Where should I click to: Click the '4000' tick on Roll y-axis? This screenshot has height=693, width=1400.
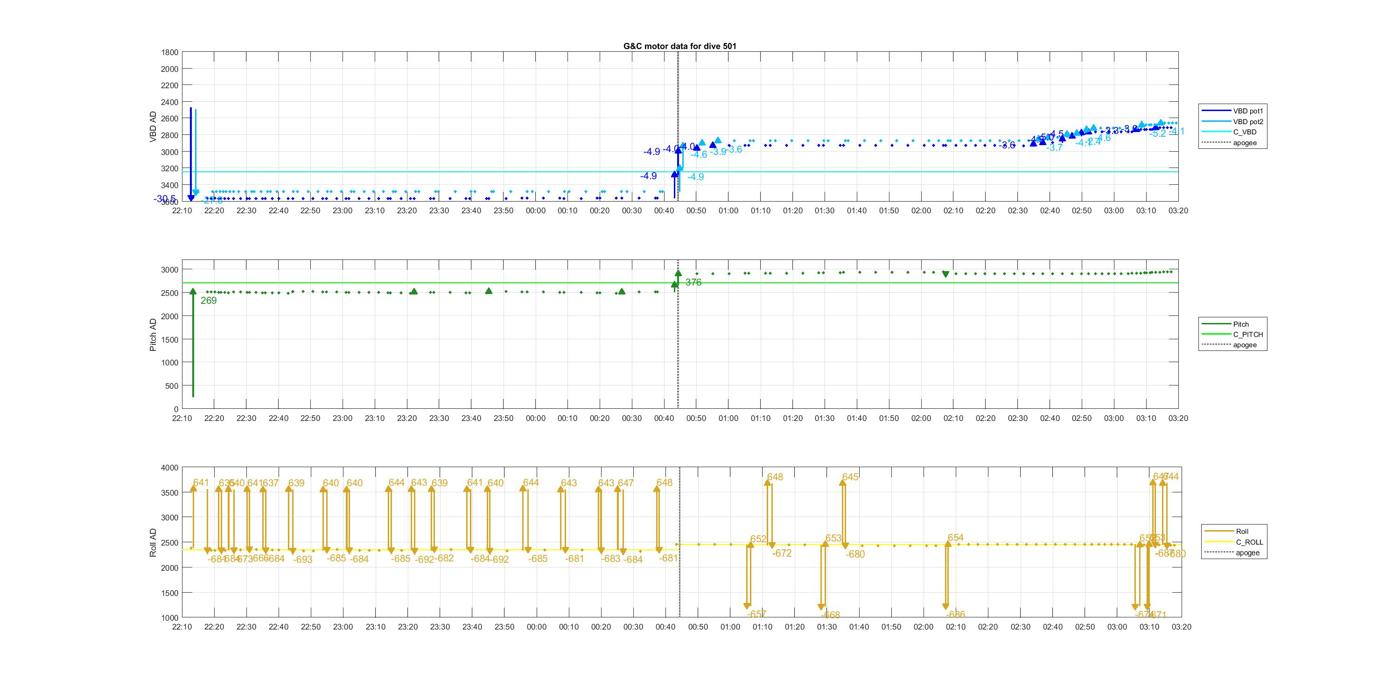click(170, 467)
